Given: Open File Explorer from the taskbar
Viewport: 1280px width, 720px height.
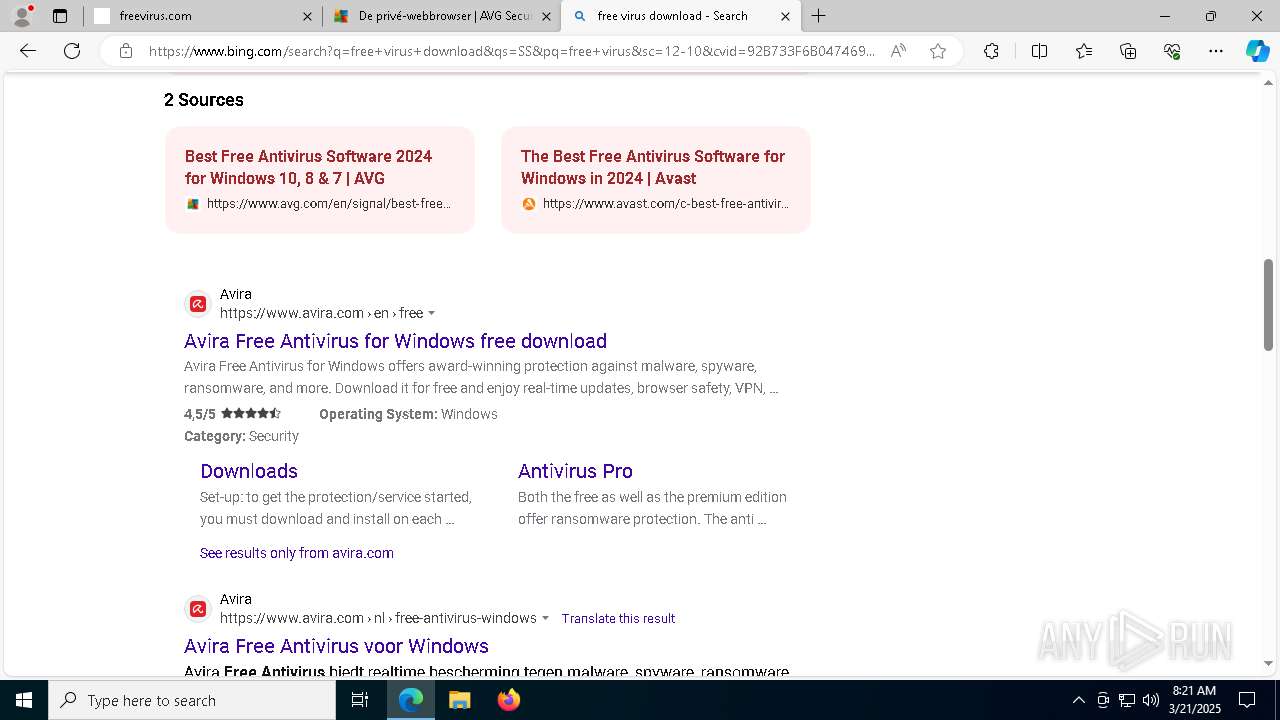Looking at the screenshot, I should pos(459,700).
